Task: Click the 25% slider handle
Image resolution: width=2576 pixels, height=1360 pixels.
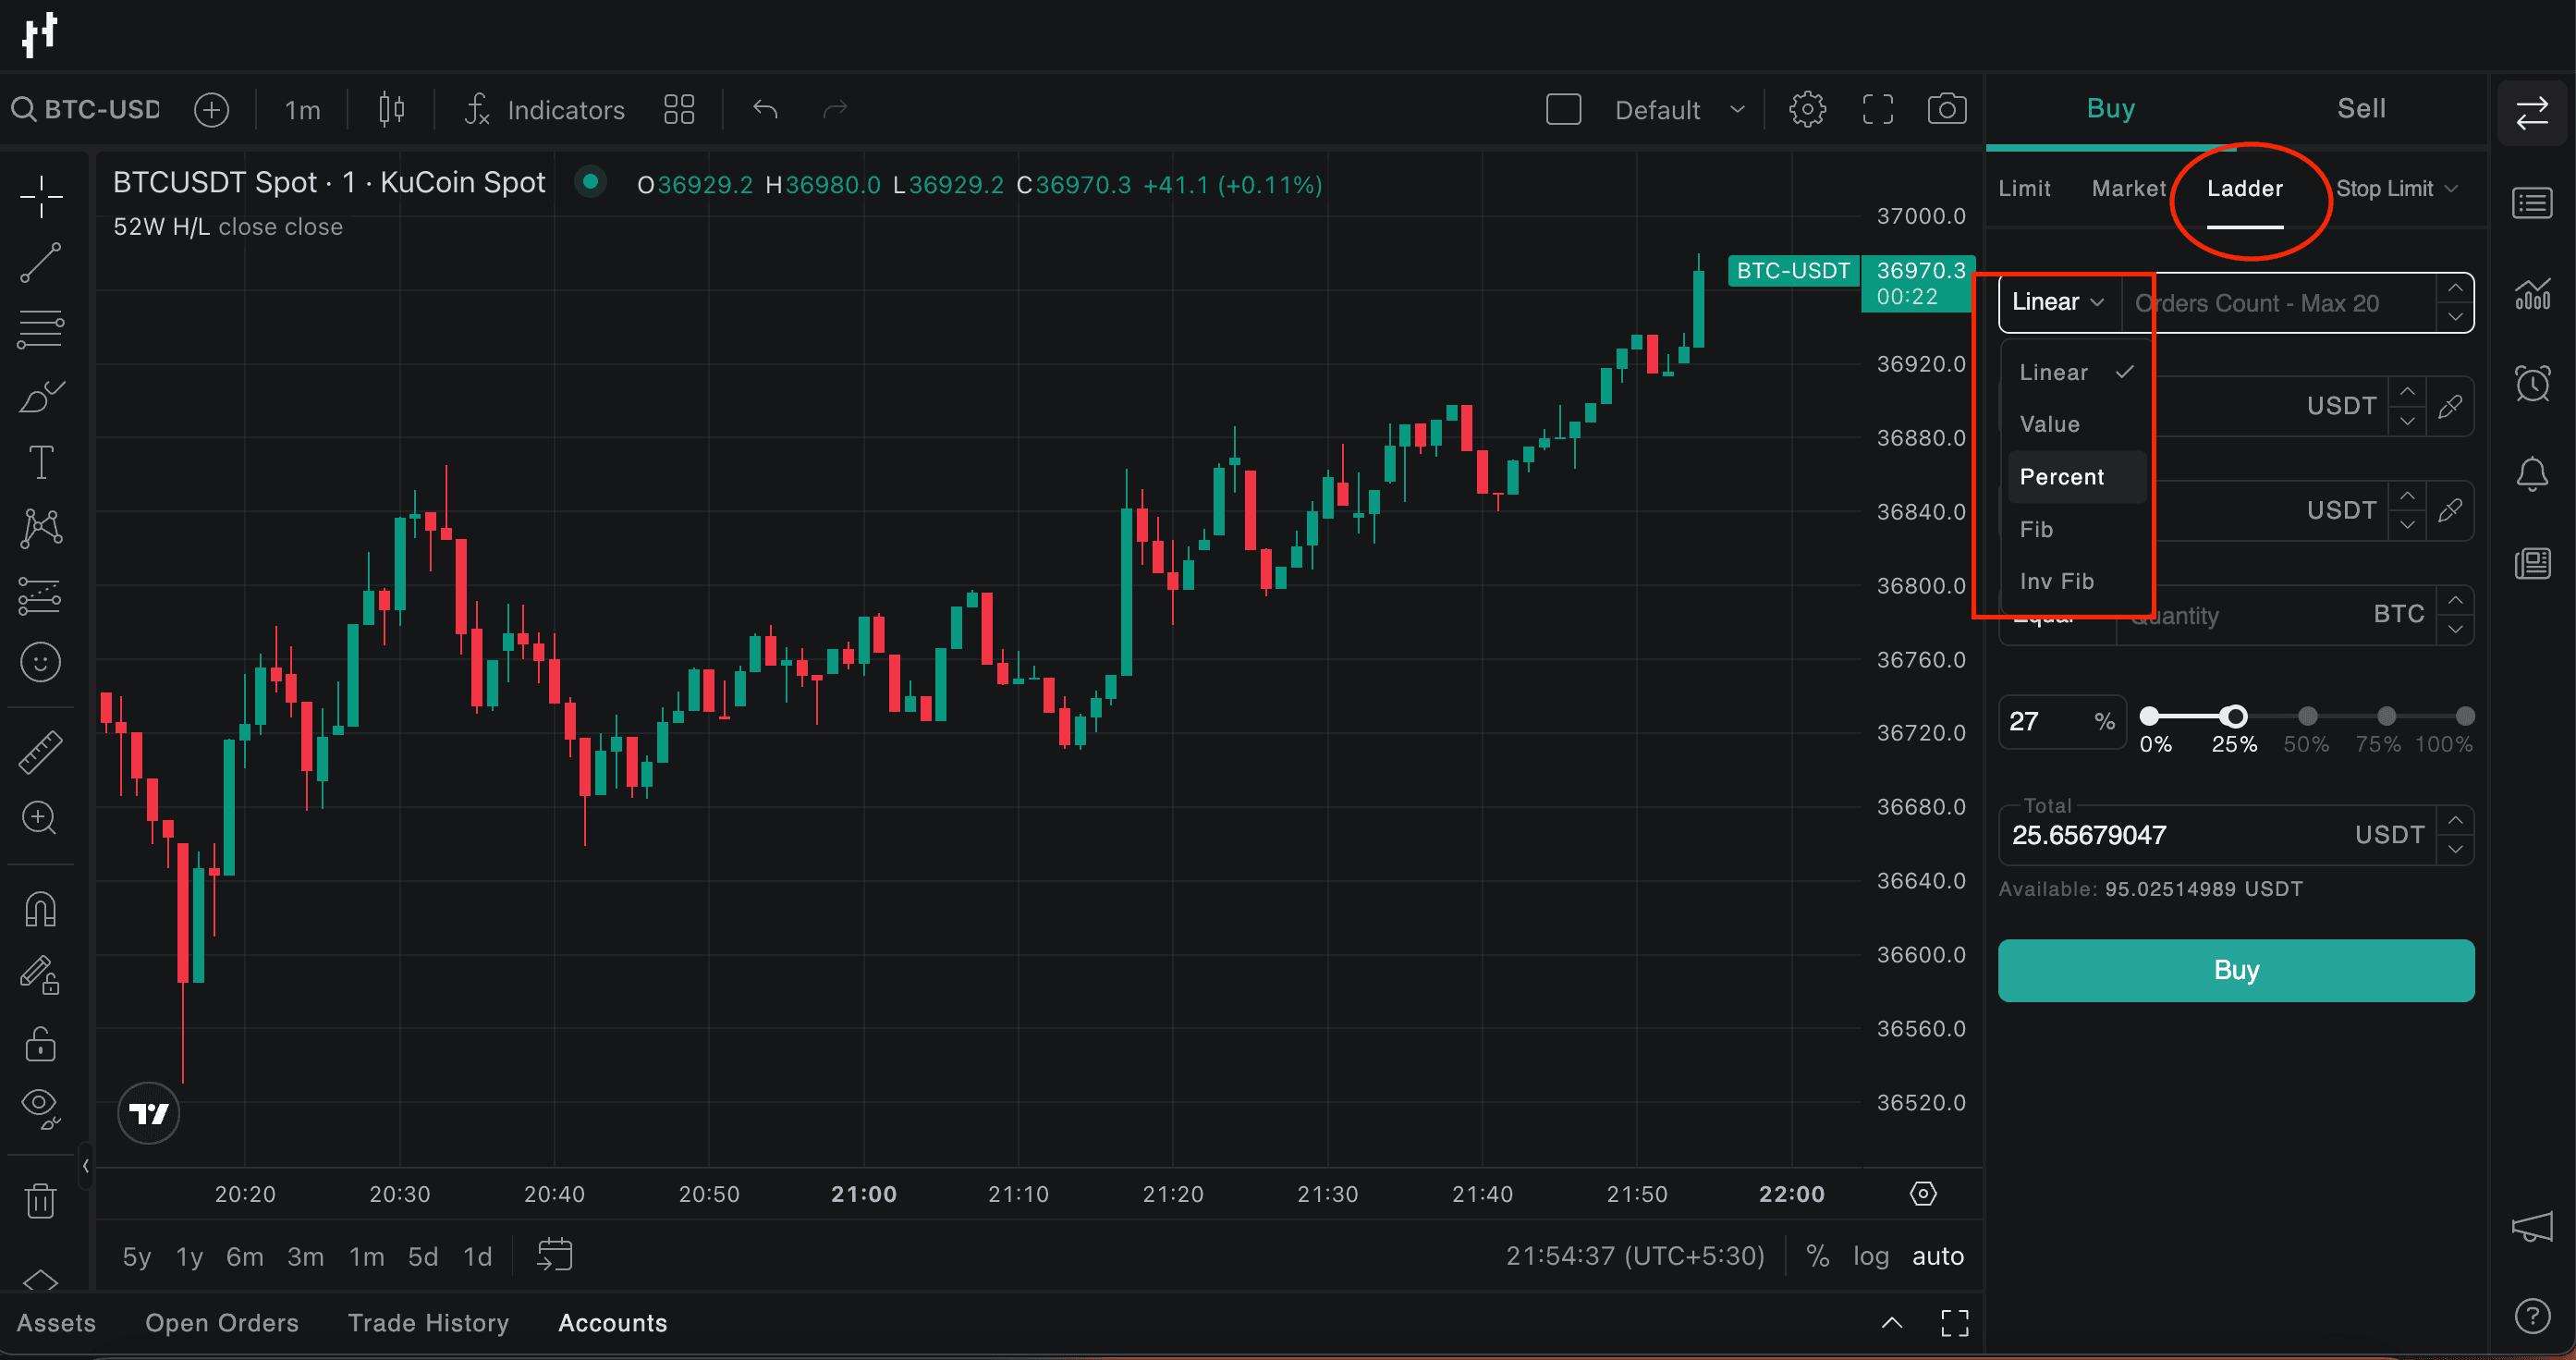Action: [x=2234, y=716]
